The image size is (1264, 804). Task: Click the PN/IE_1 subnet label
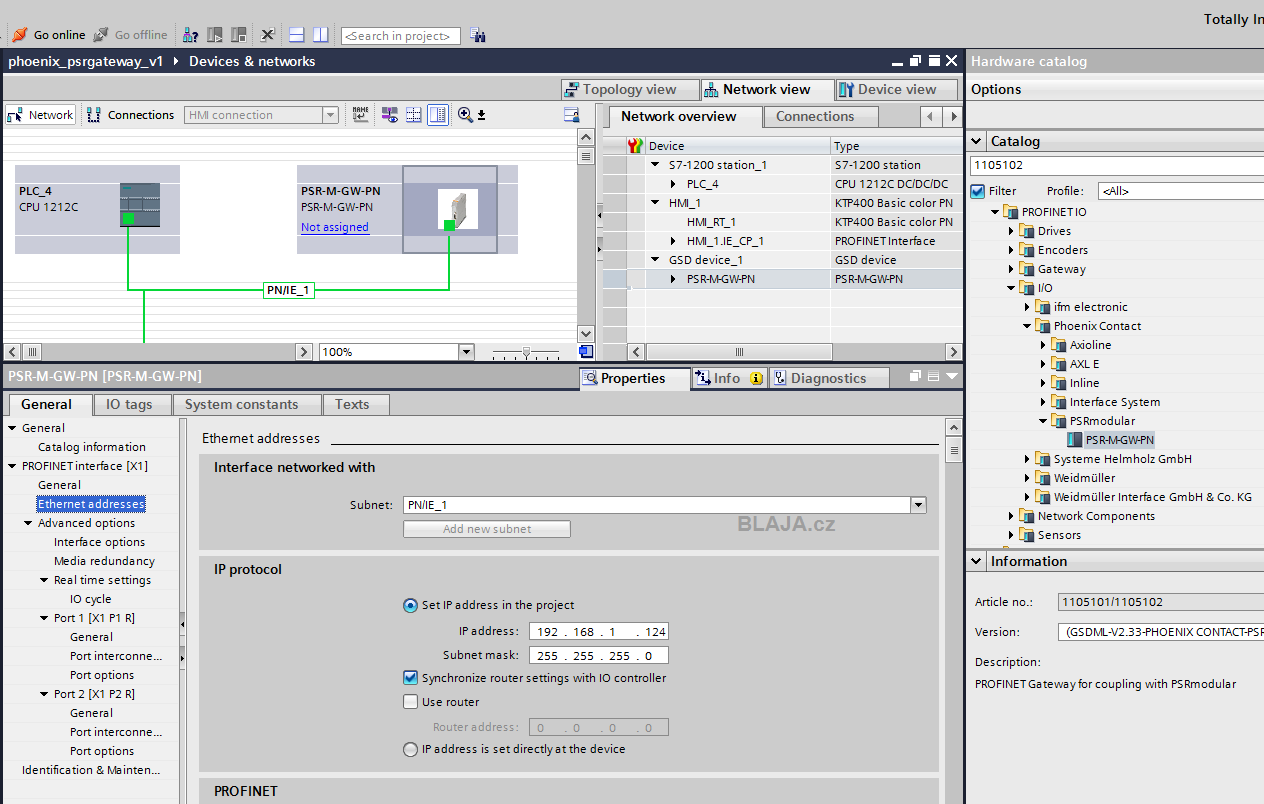tap(289, 290)
